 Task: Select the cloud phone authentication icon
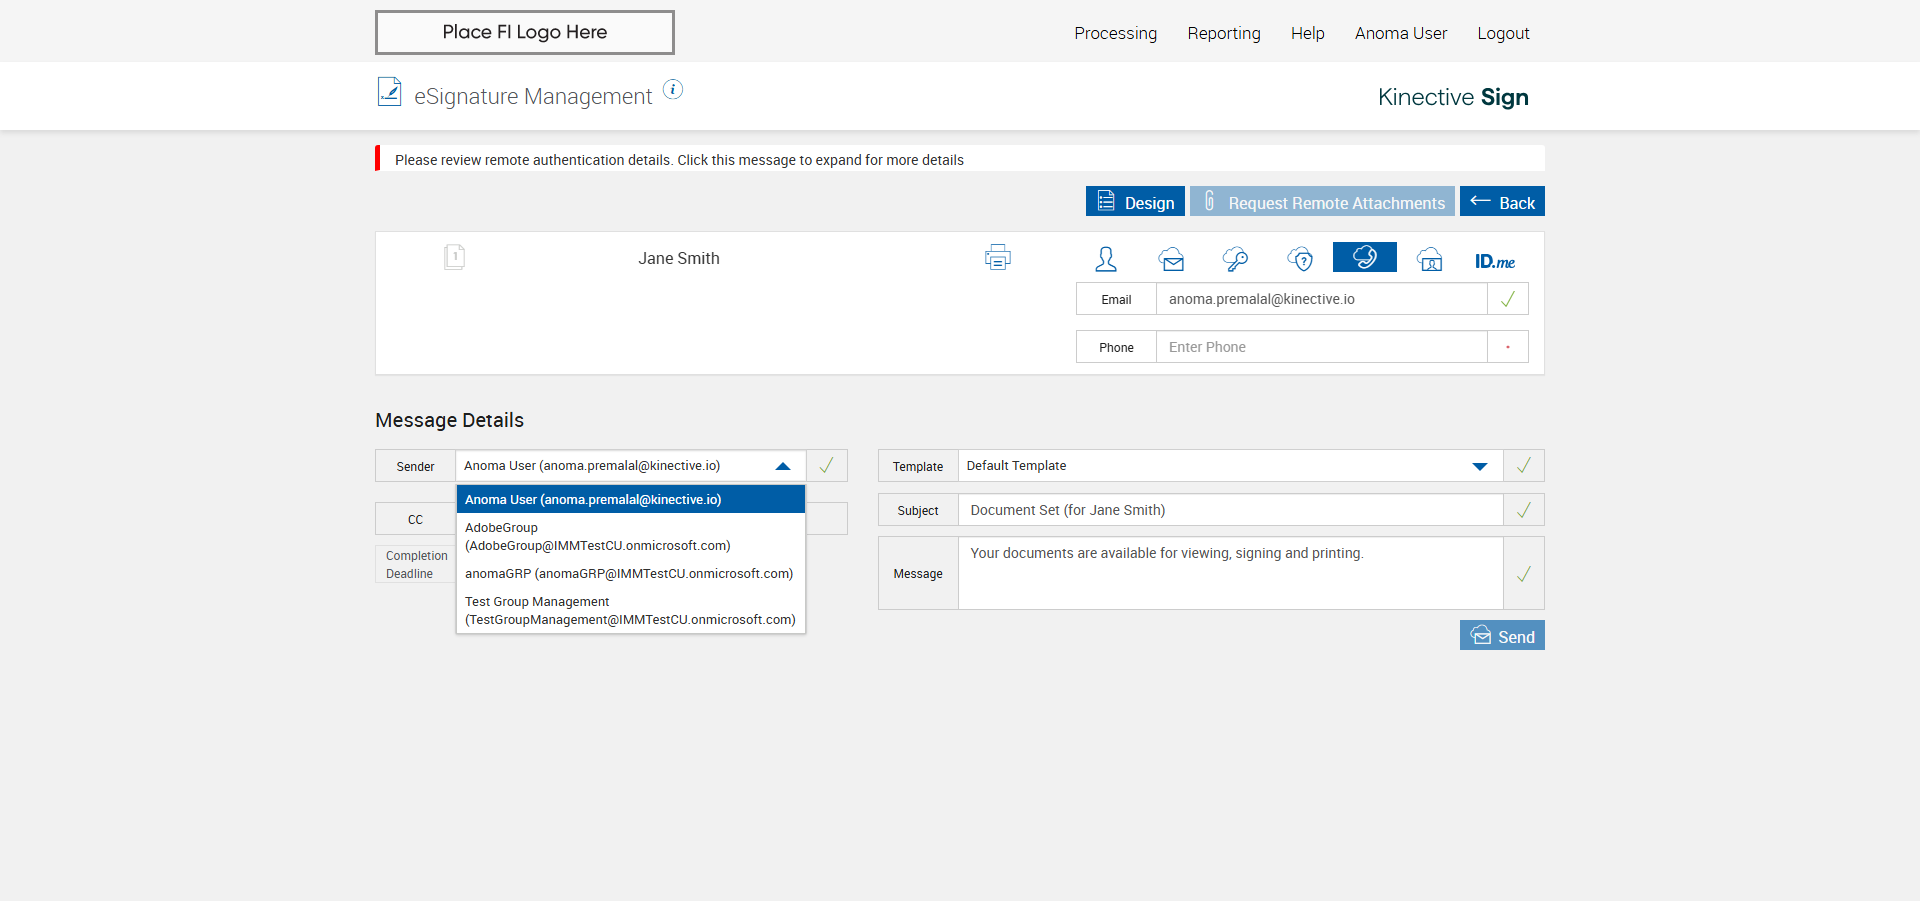click(1364, 258)
